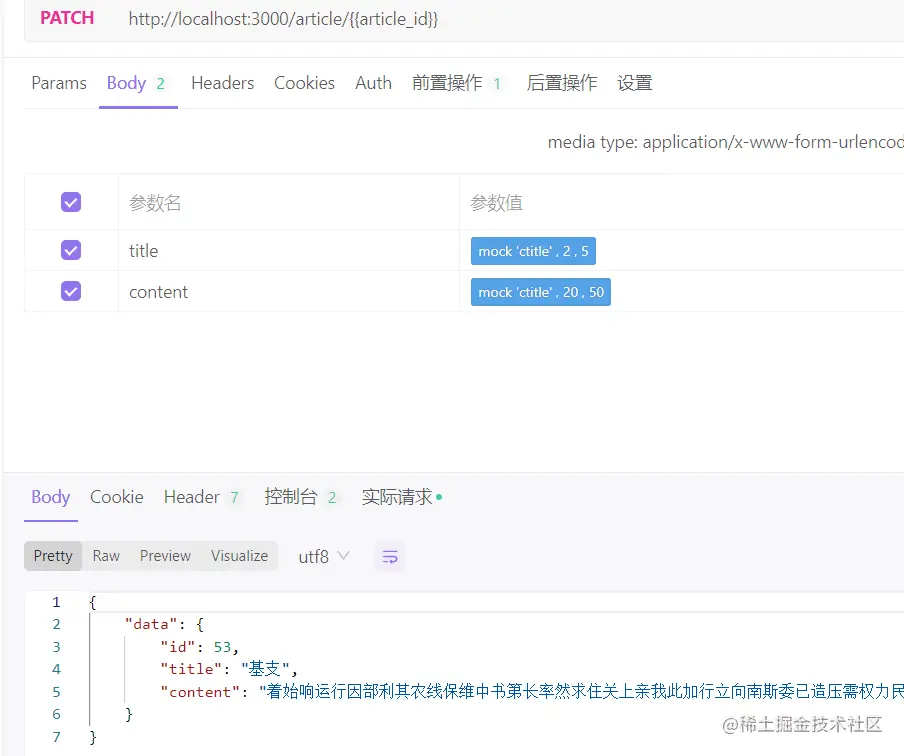Click the content parameter name cell
This screenshot has width=904, height=756.
pyautogui.click(x=289, y=292)
